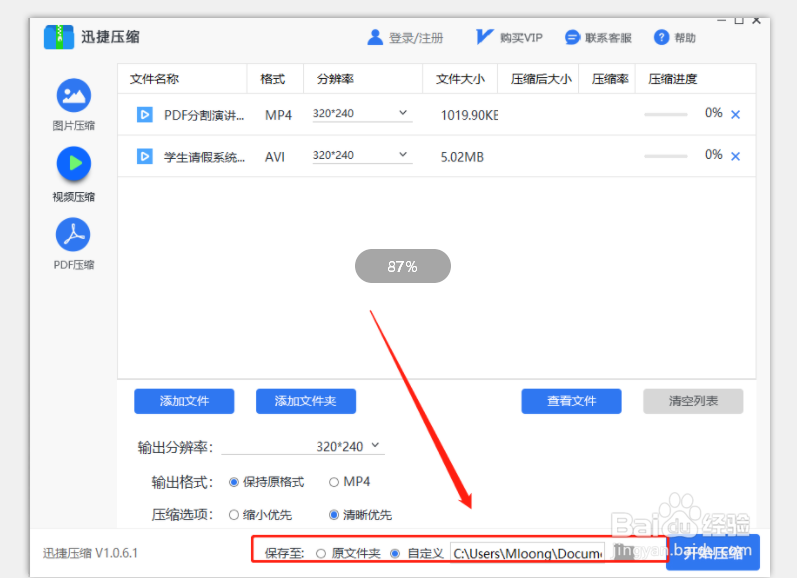Open 输出分辨率 320*240 dropdown
The width and height of the screenshot is (797, 578).
pyautogui.click(x=303, y=446)
